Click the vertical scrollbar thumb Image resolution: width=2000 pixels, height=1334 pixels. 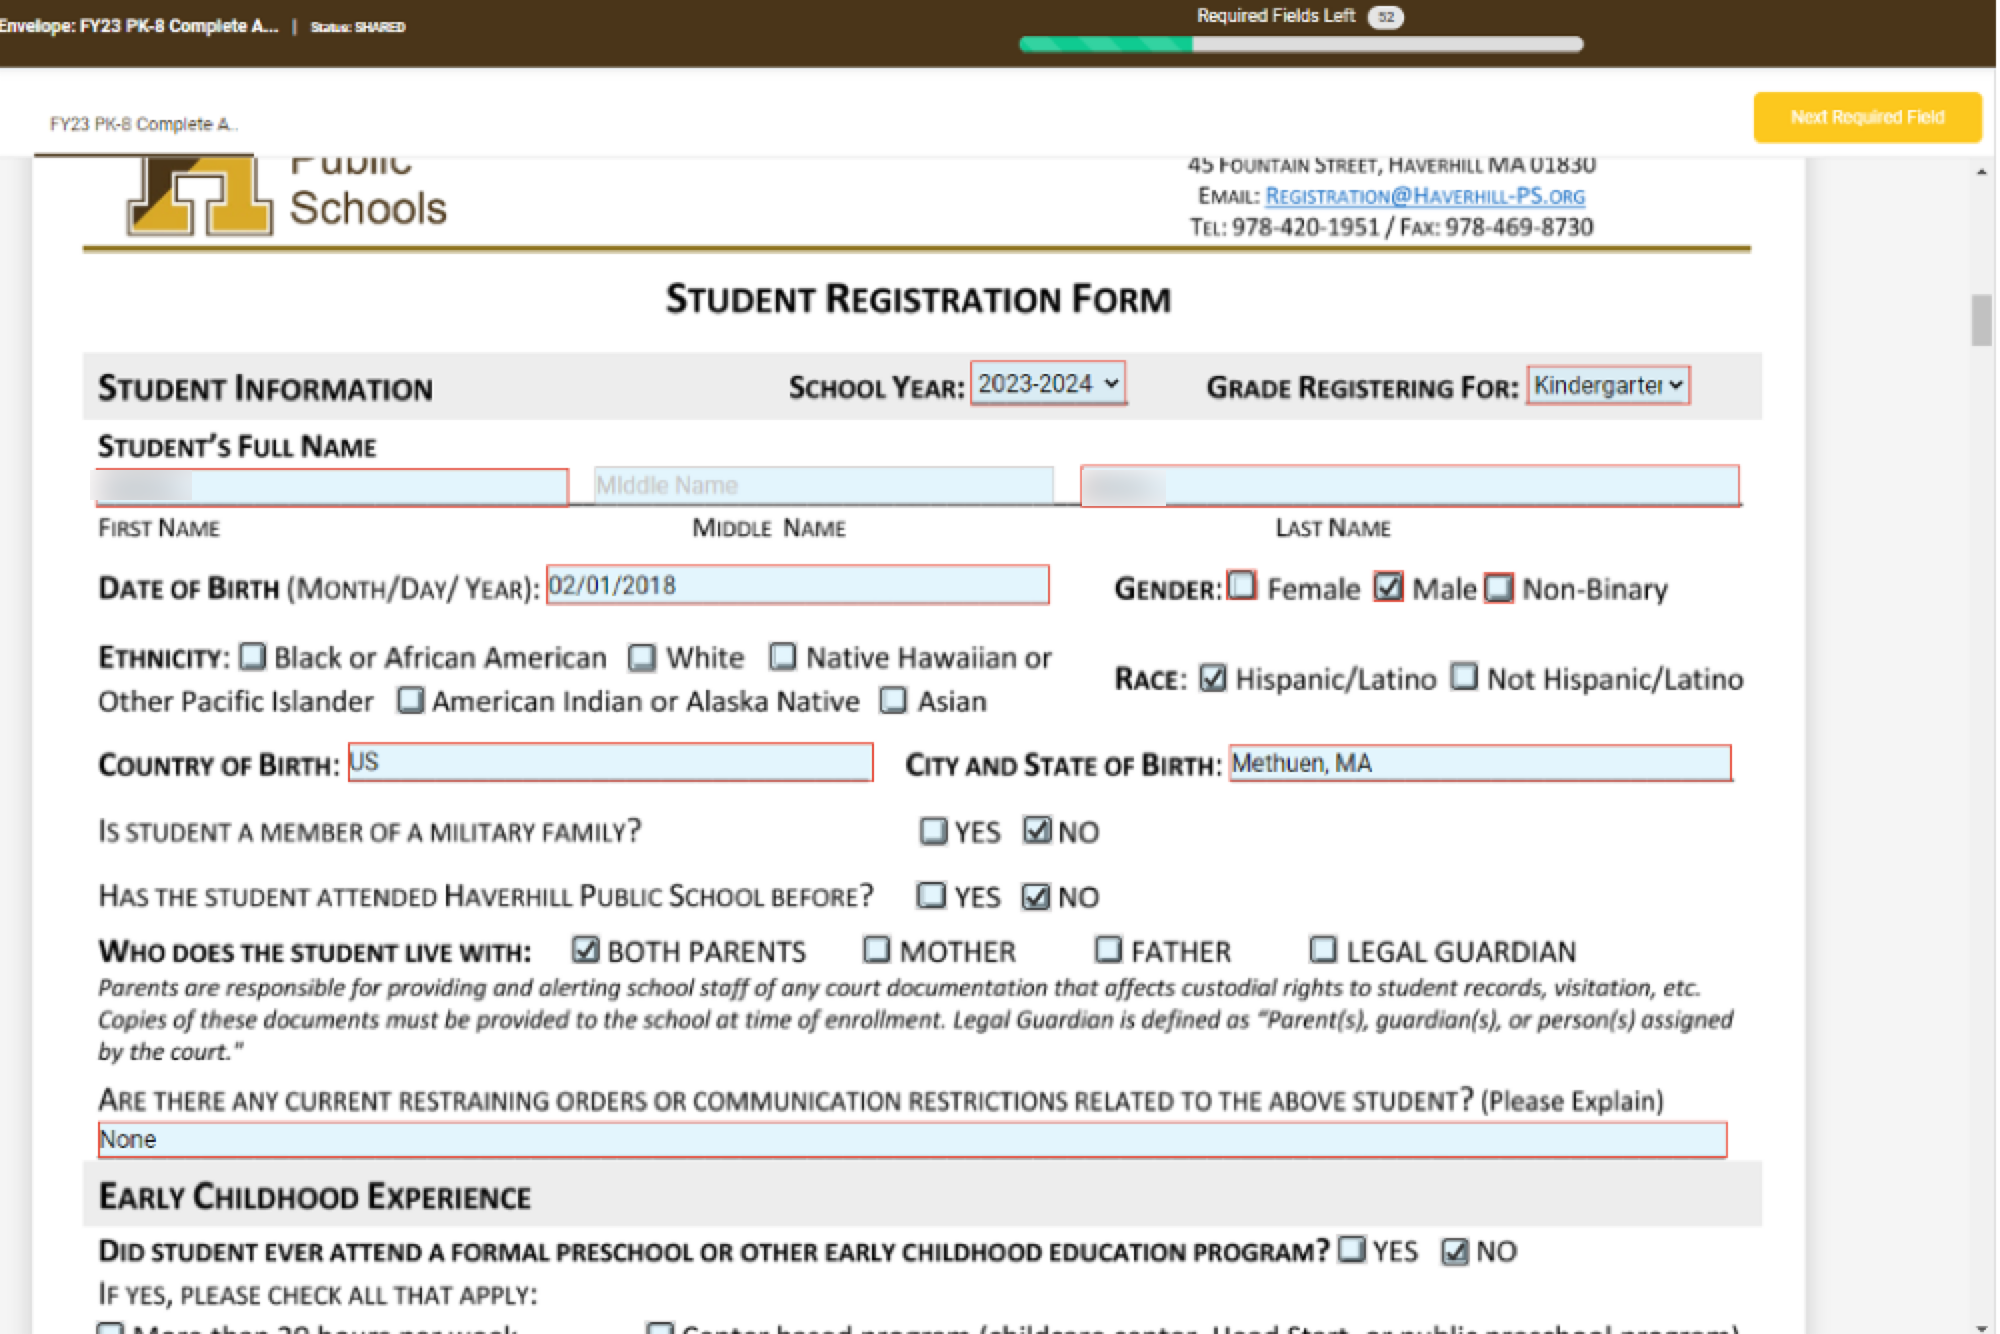1980,320
